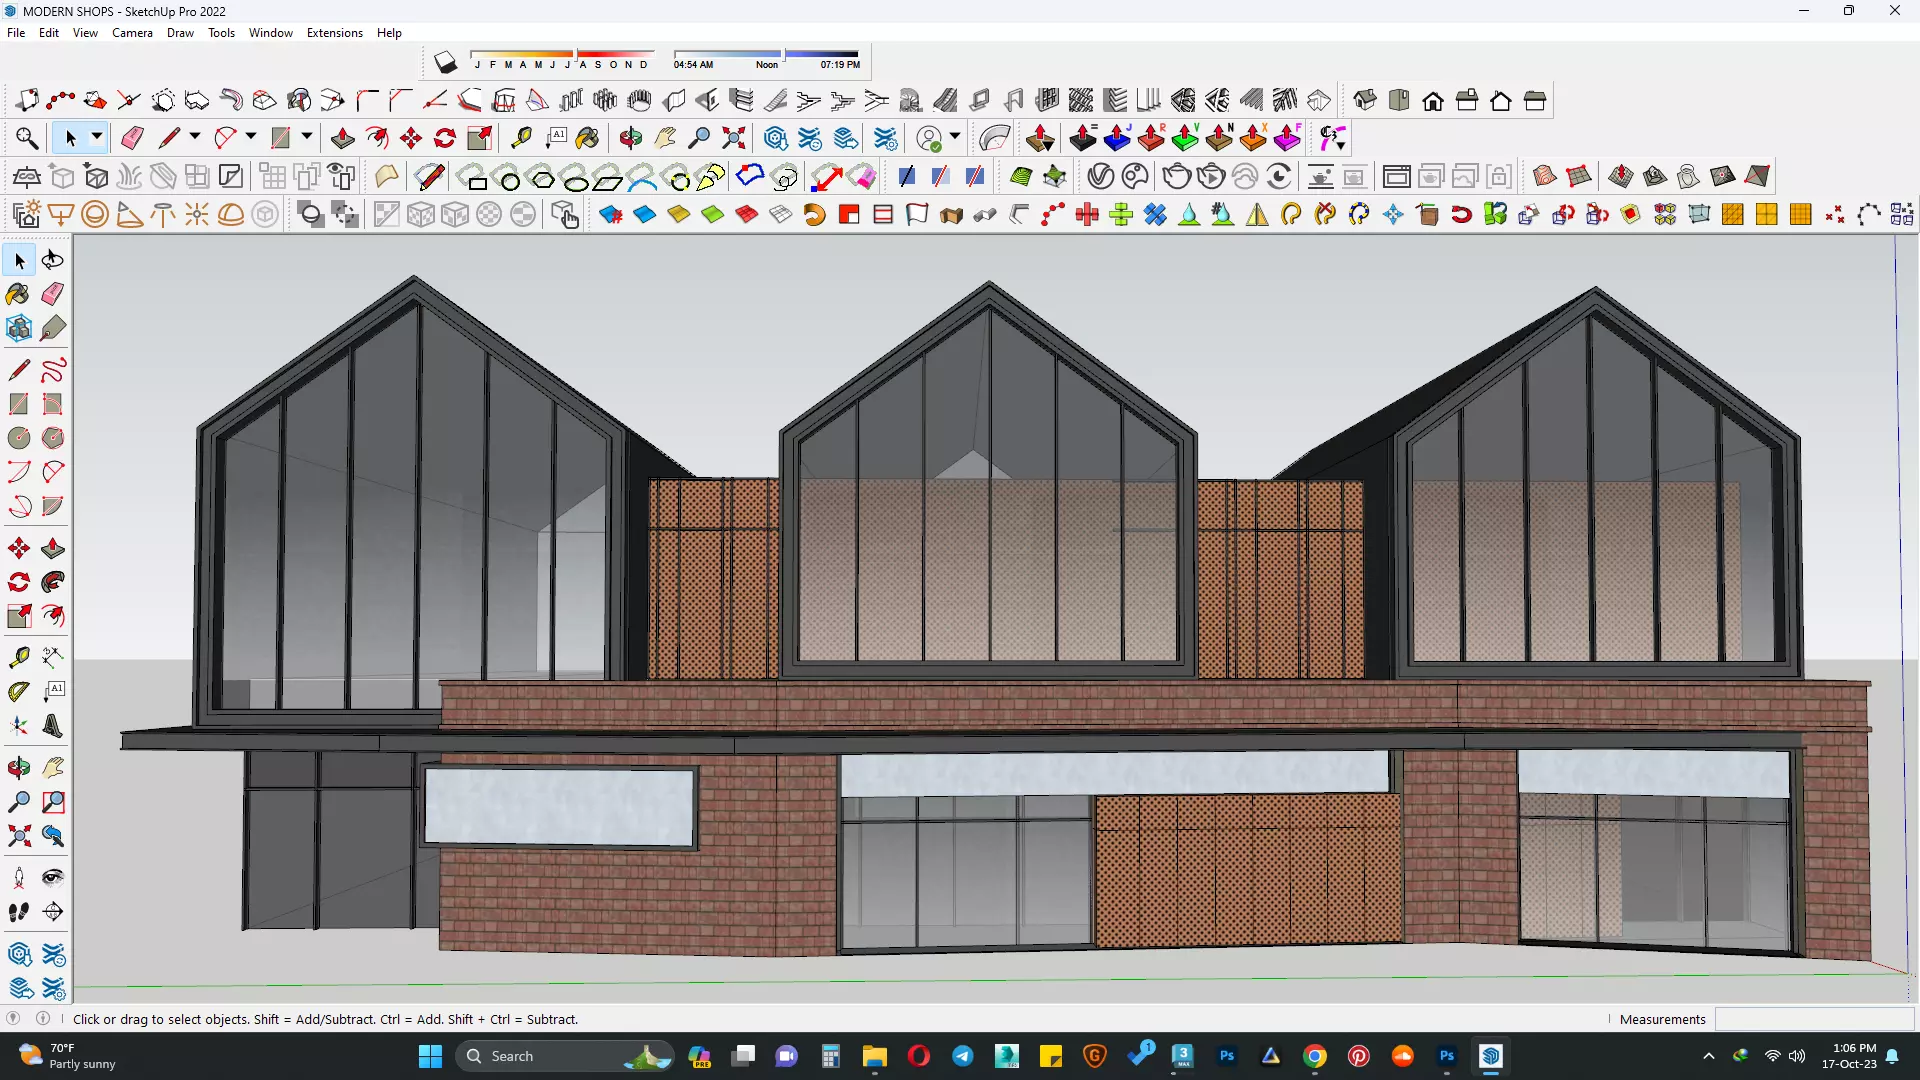Click the Section Plane tool in left toolbar
This screenshot has width=1920, height=1080.
[x=53, y=912]
